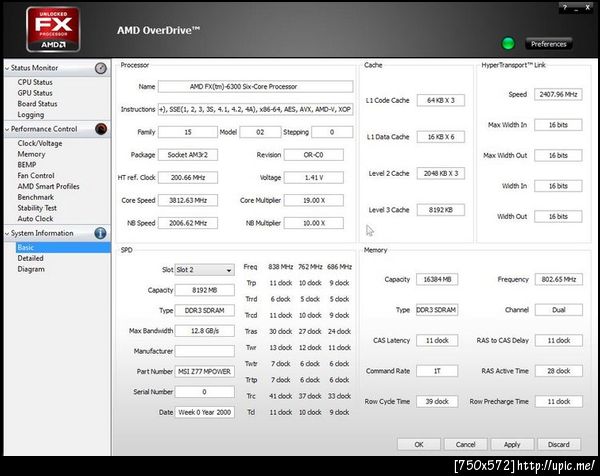
Task: Select the Auto Clock item
Action: pyautogui.click(x=35, y=219)
